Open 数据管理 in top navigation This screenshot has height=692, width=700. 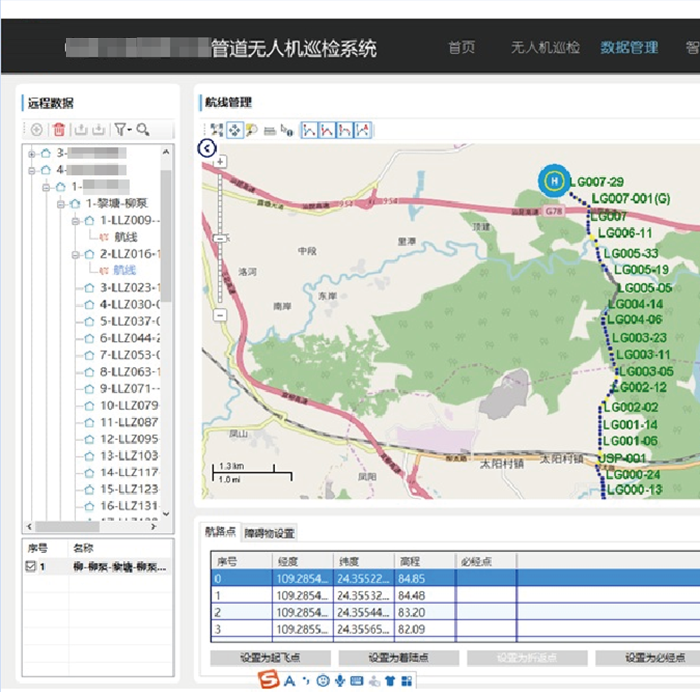point(629,47)
